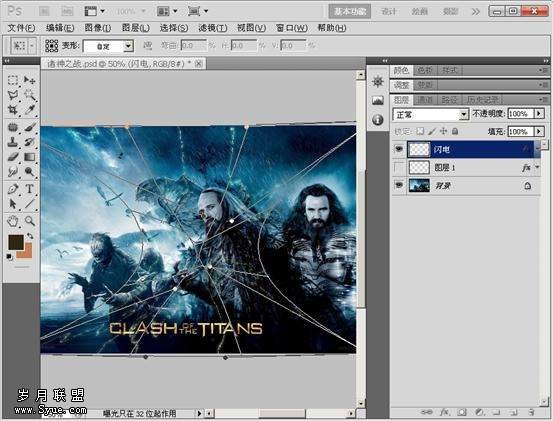
Task: Select the Clone Stamp tool
Action: pyautogui.click(x=13, y=142)
